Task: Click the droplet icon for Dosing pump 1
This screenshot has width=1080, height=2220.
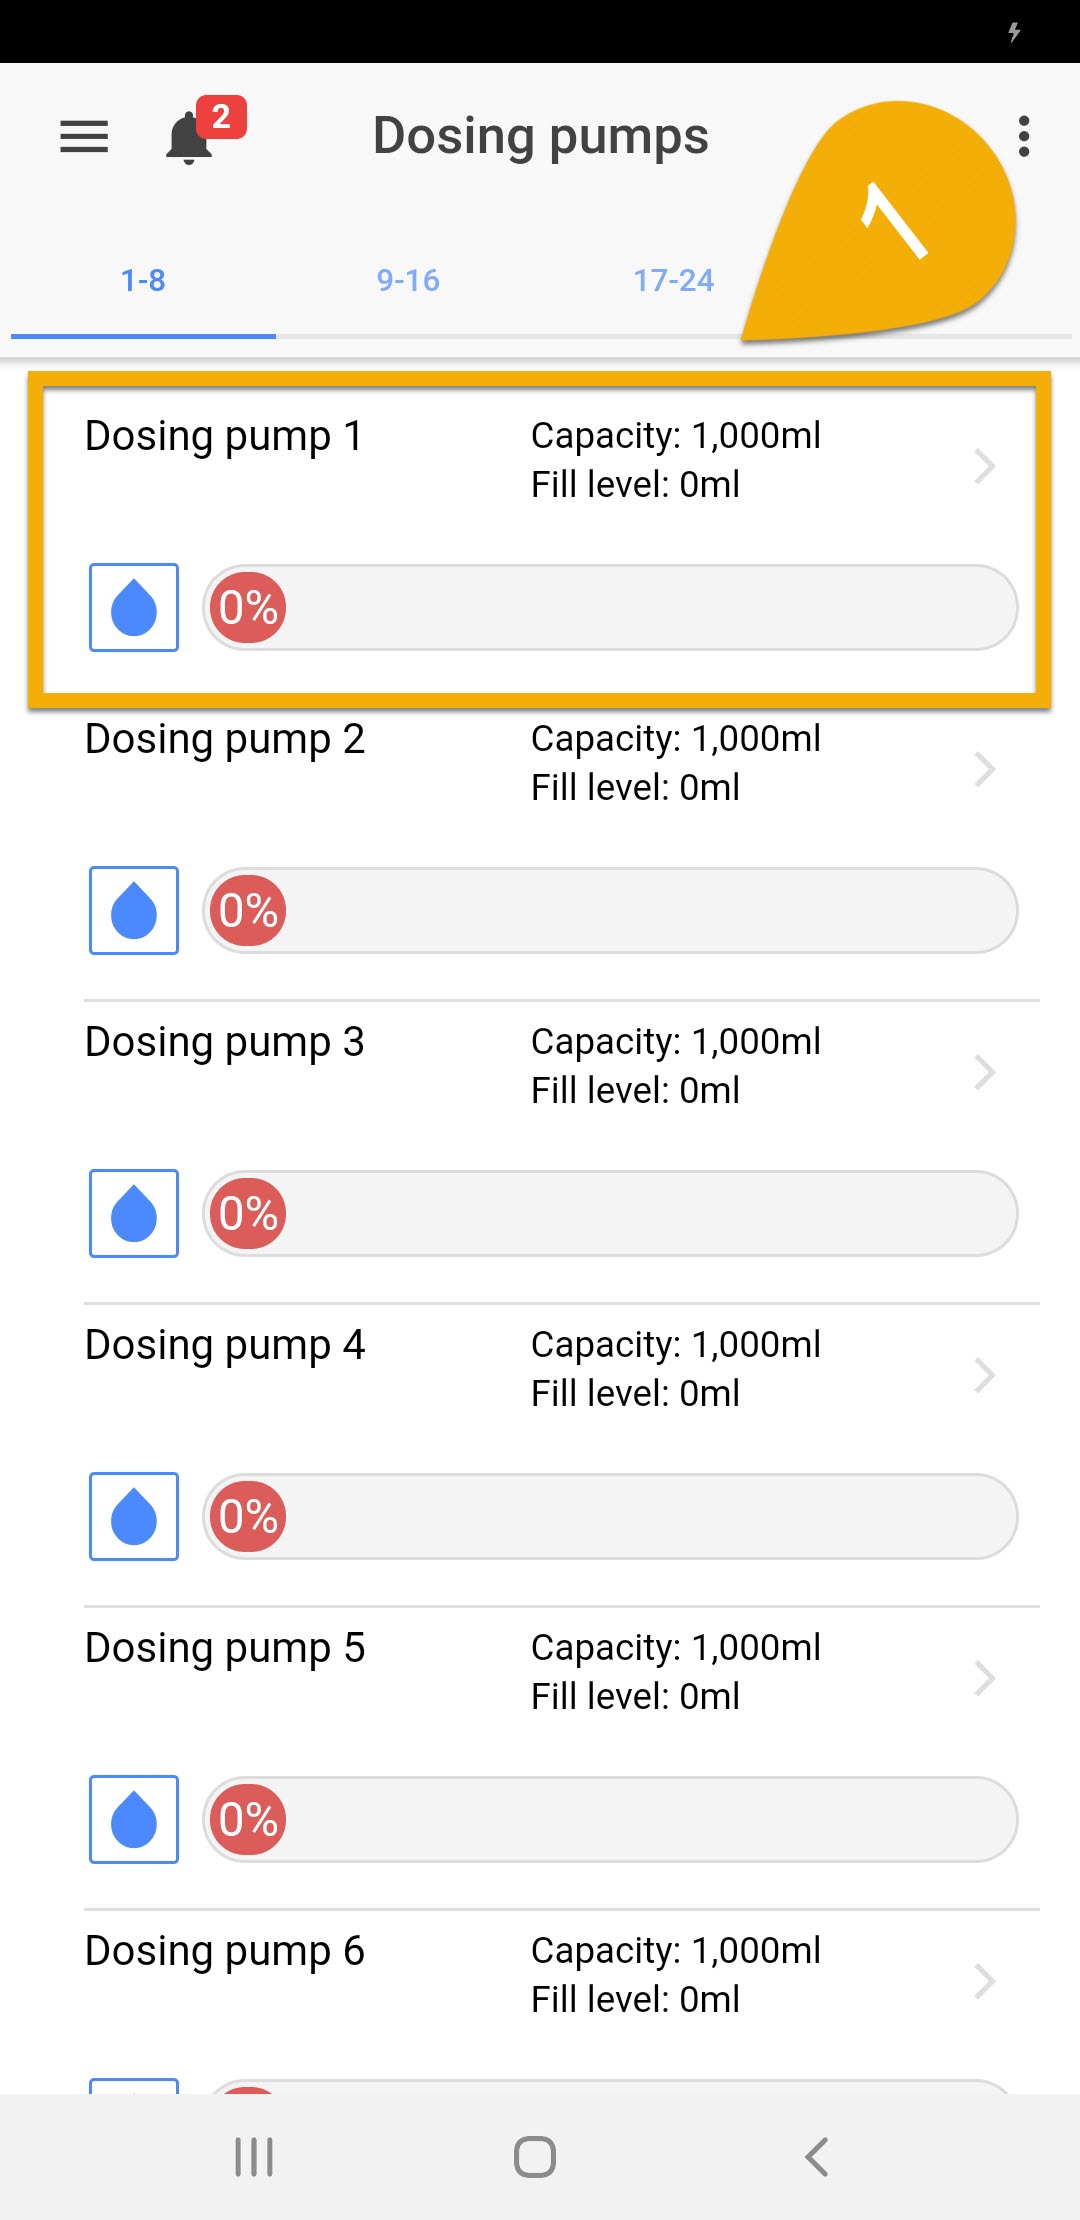Action: click(x=133, y=607)
